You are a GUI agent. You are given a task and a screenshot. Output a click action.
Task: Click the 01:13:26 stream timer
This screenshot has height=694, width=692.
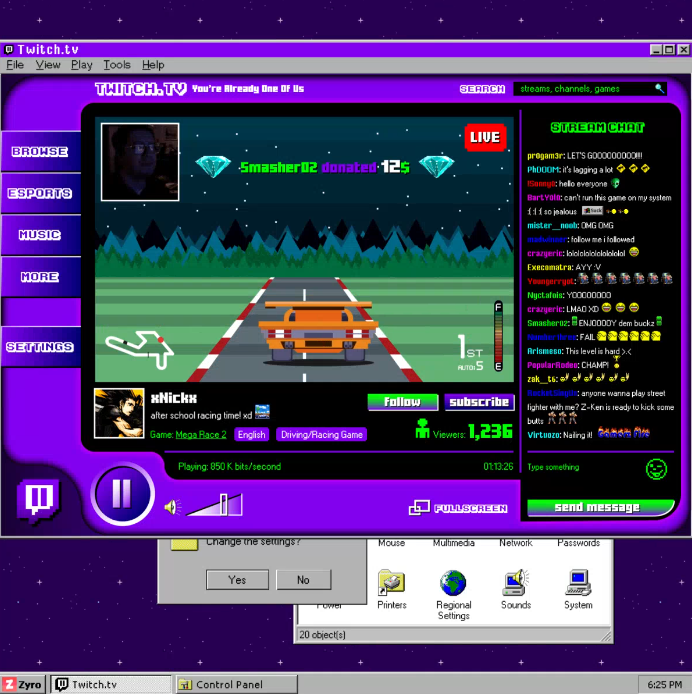(498, 467)
